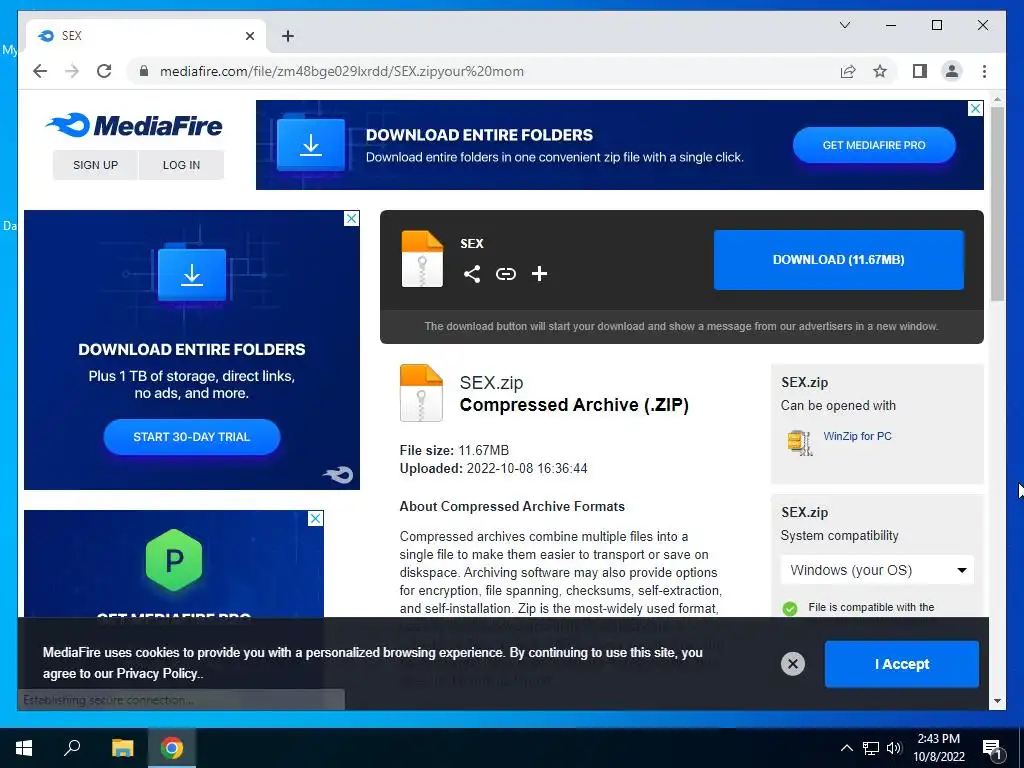This screenshot has height=768, width=1024.
Task: Click the LOG IN button
Action: coord(182,165)
